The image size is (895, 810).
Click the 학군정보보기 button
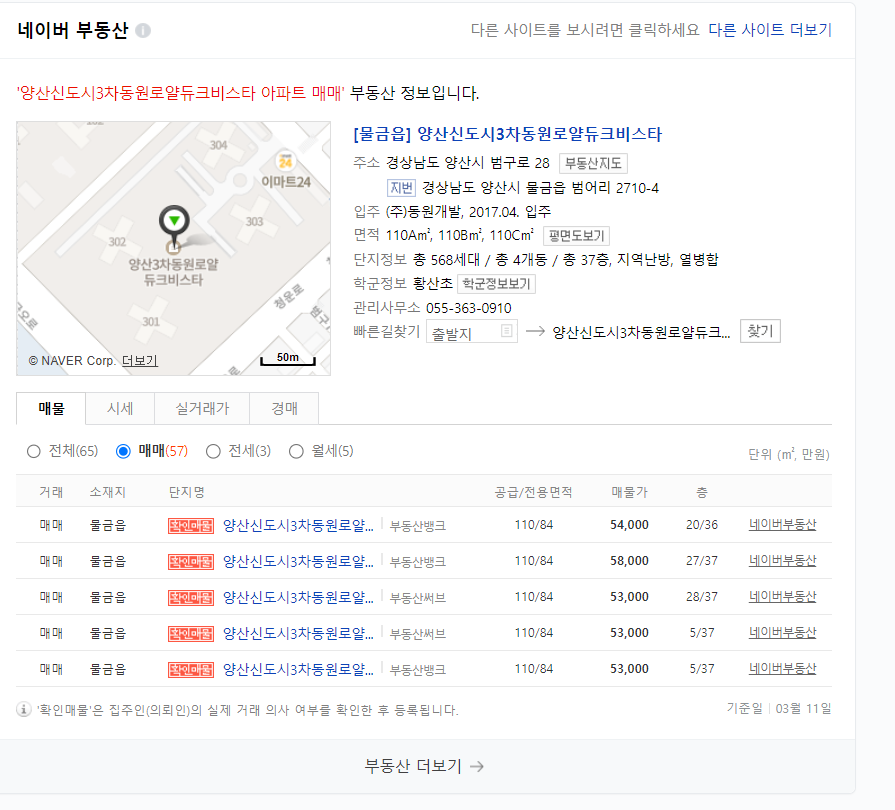[496, 284]
